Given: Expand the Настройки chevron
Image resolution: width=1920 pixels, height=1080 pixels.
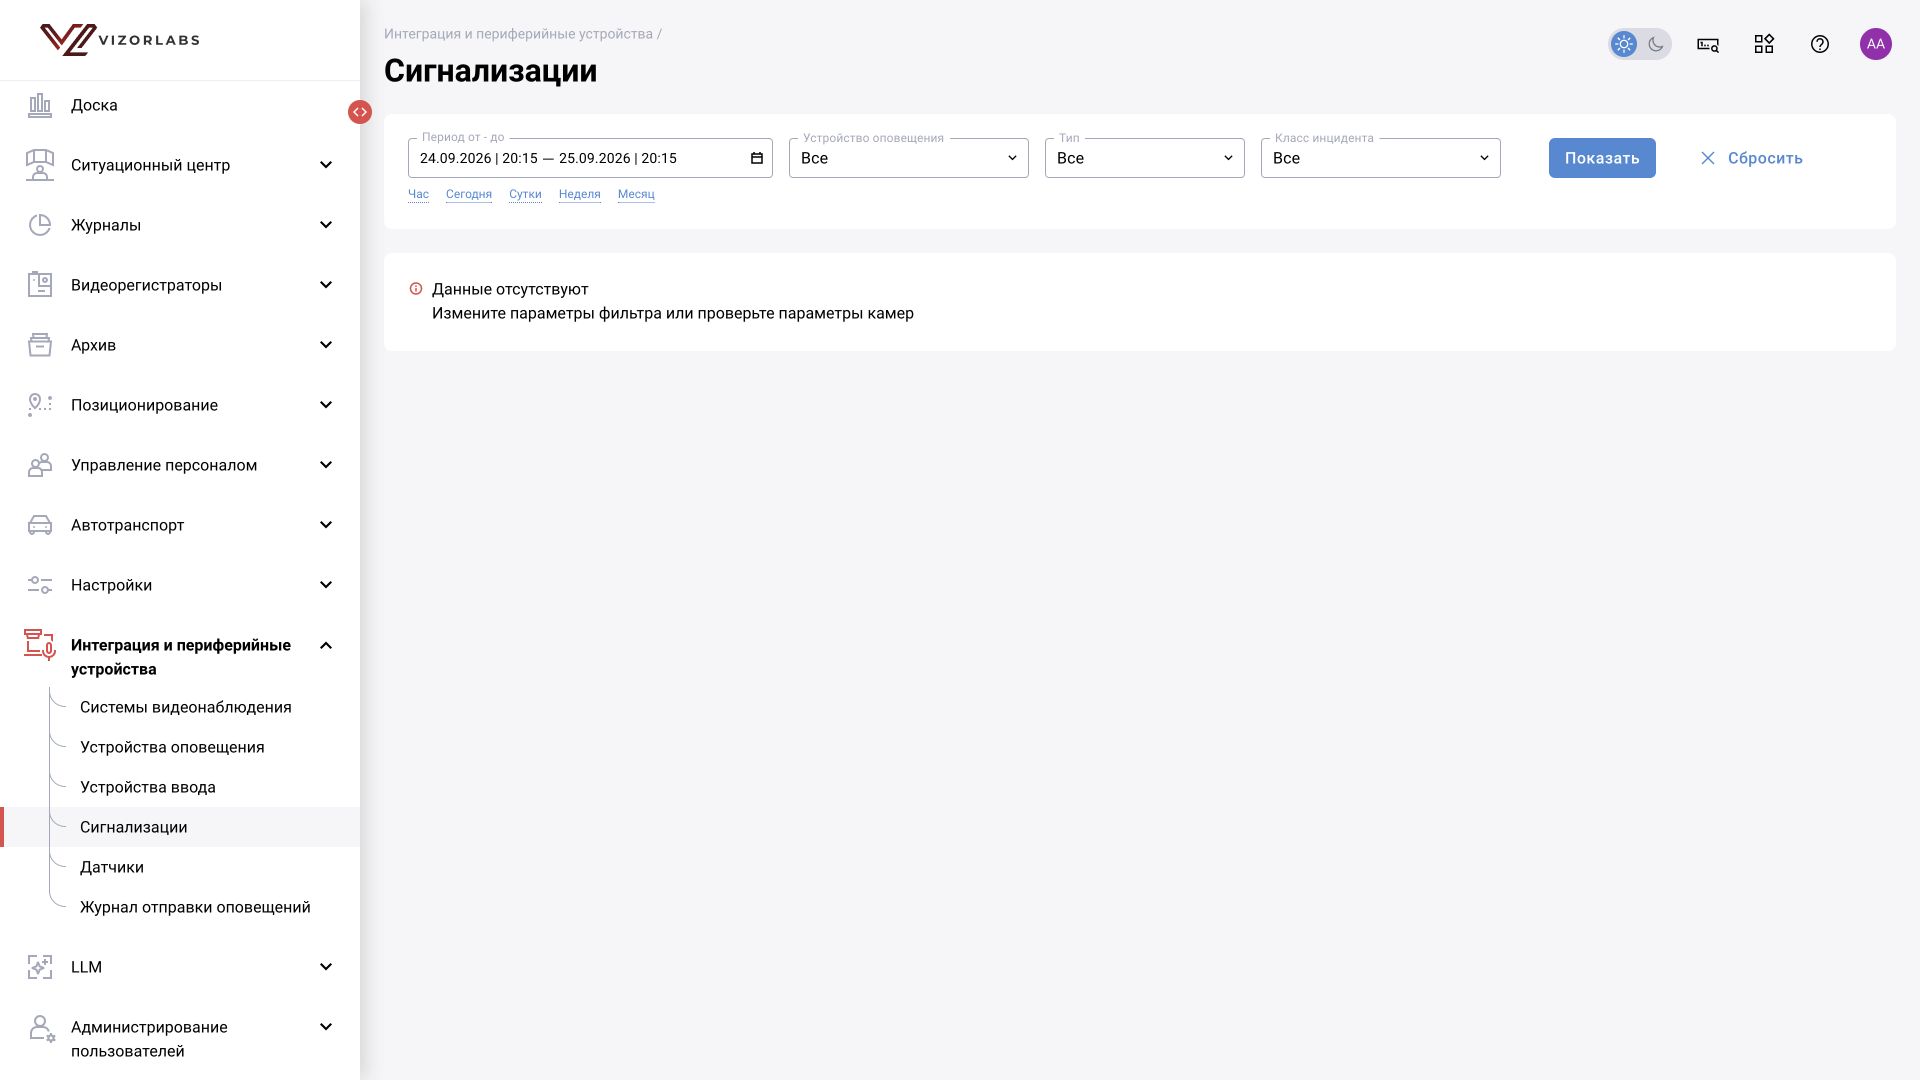Looking at the screenshot, I should 326,585.
